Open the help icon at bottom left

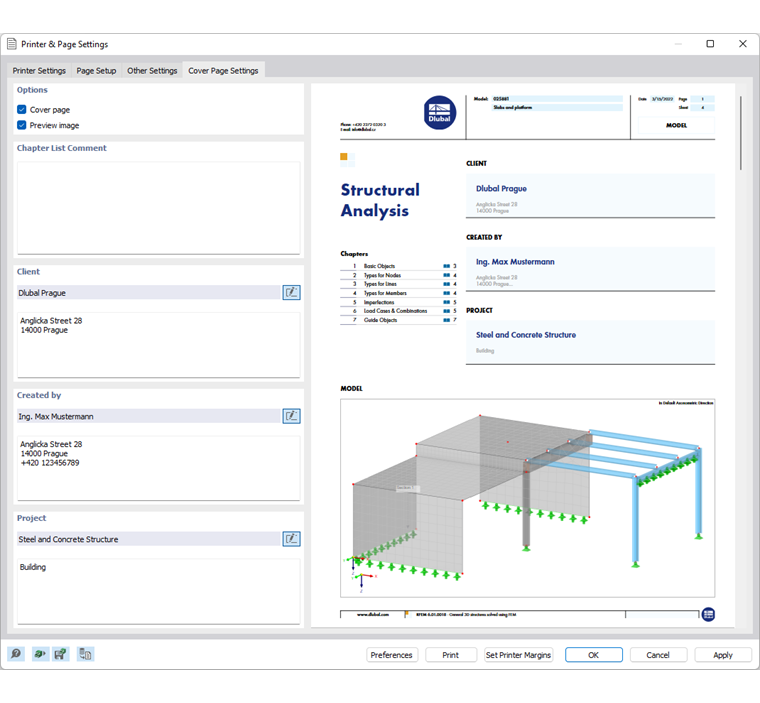coord(16,654)
